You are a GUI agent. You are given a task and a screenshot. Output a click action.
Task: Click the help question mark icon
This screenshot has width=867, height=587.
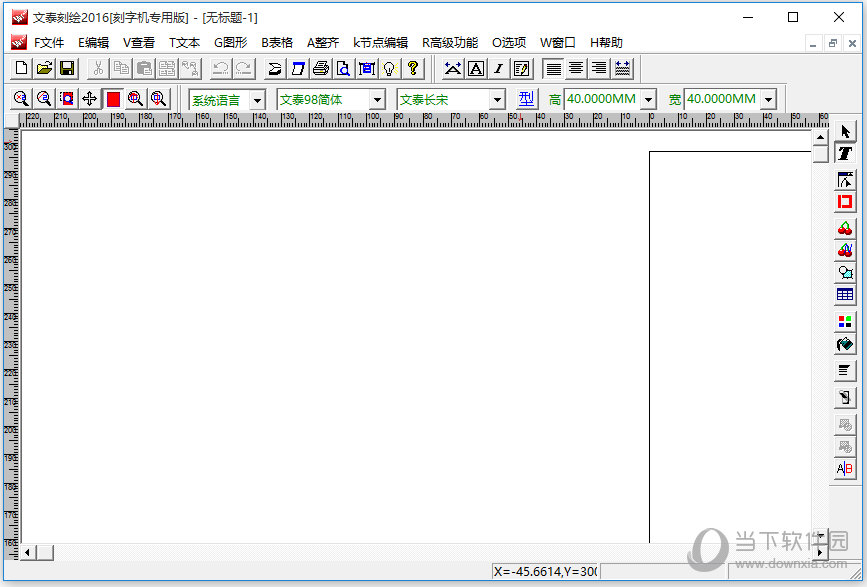click(412, 68)
